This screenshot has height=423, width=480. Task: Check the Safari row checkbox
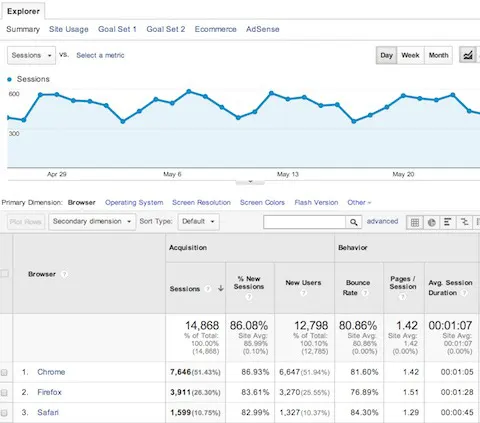coord(4,413)
